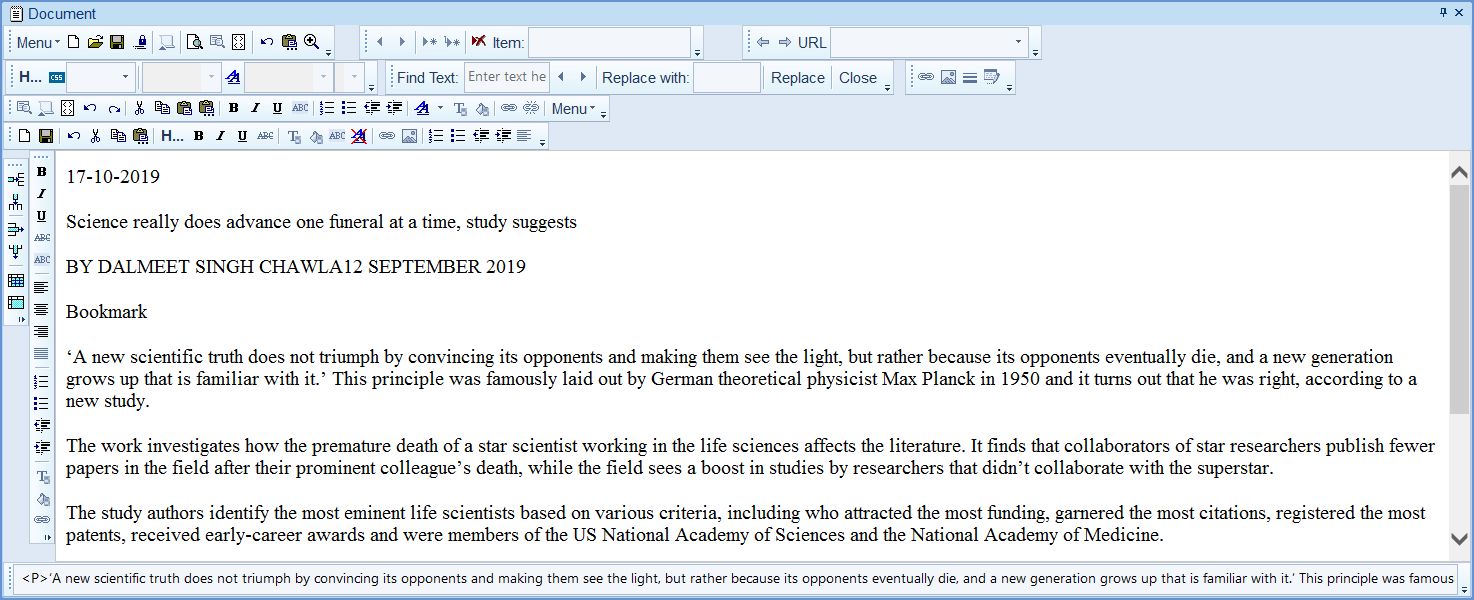This screenshot has height=600, width=1474.
Task: Click the Replace with input field
Action: pos(727,77)
